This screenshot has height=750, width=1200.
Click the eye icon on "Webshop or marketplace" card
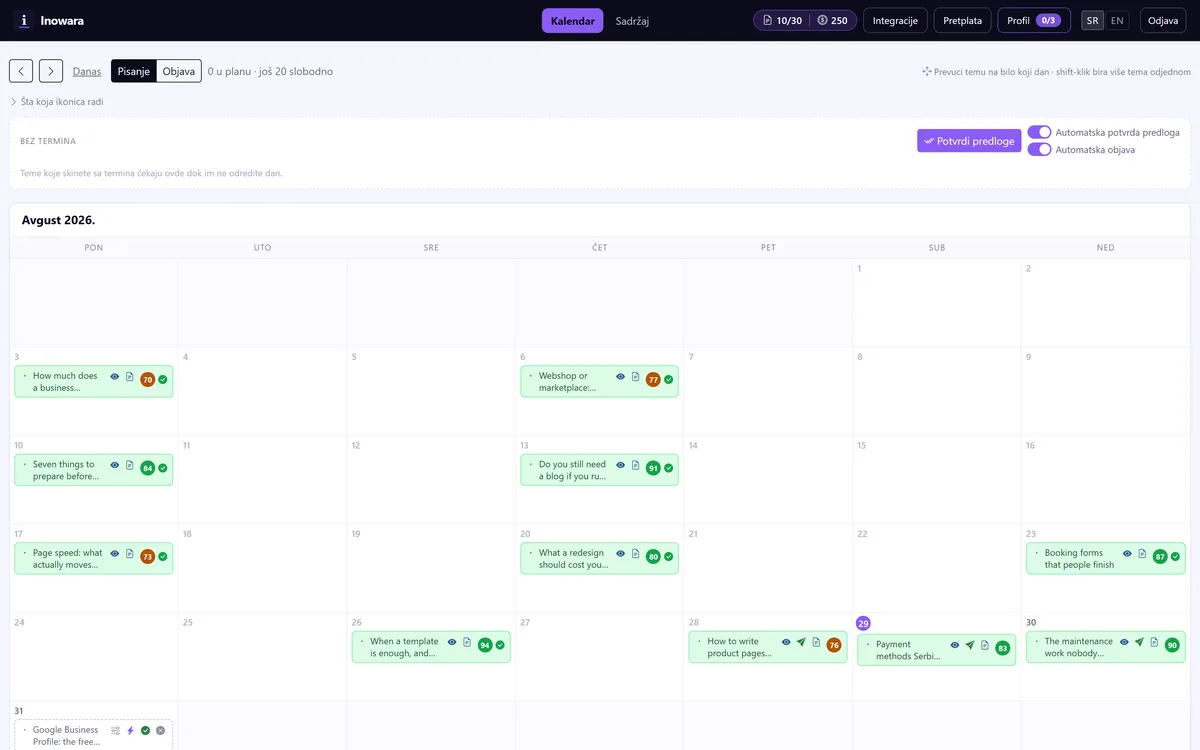coord(621,377)
